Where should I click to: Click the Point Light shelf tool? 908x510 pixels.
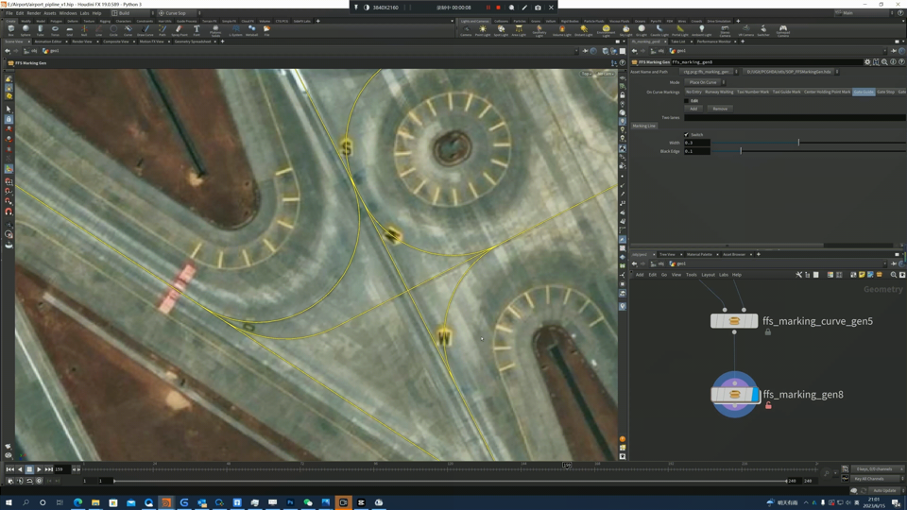tap(482, 30)
